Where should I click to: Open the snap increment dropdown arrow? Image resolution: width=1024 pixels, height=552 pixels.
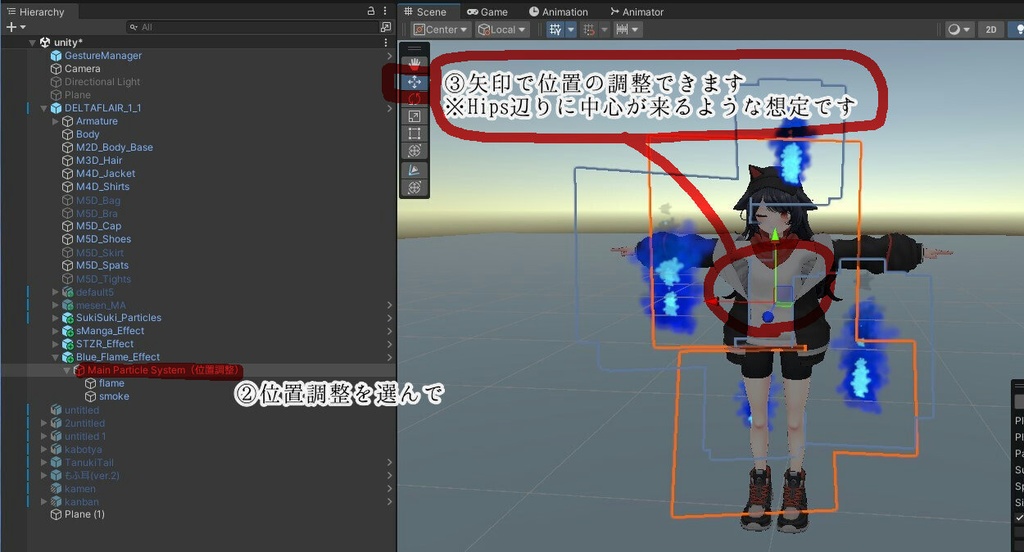click(x=604, y=29)
